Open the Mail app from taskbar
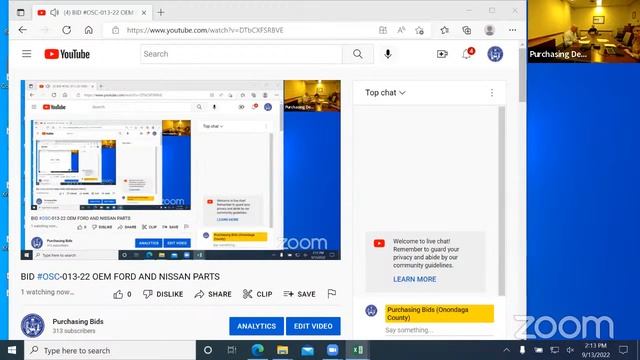 click(x=307, y=350)
